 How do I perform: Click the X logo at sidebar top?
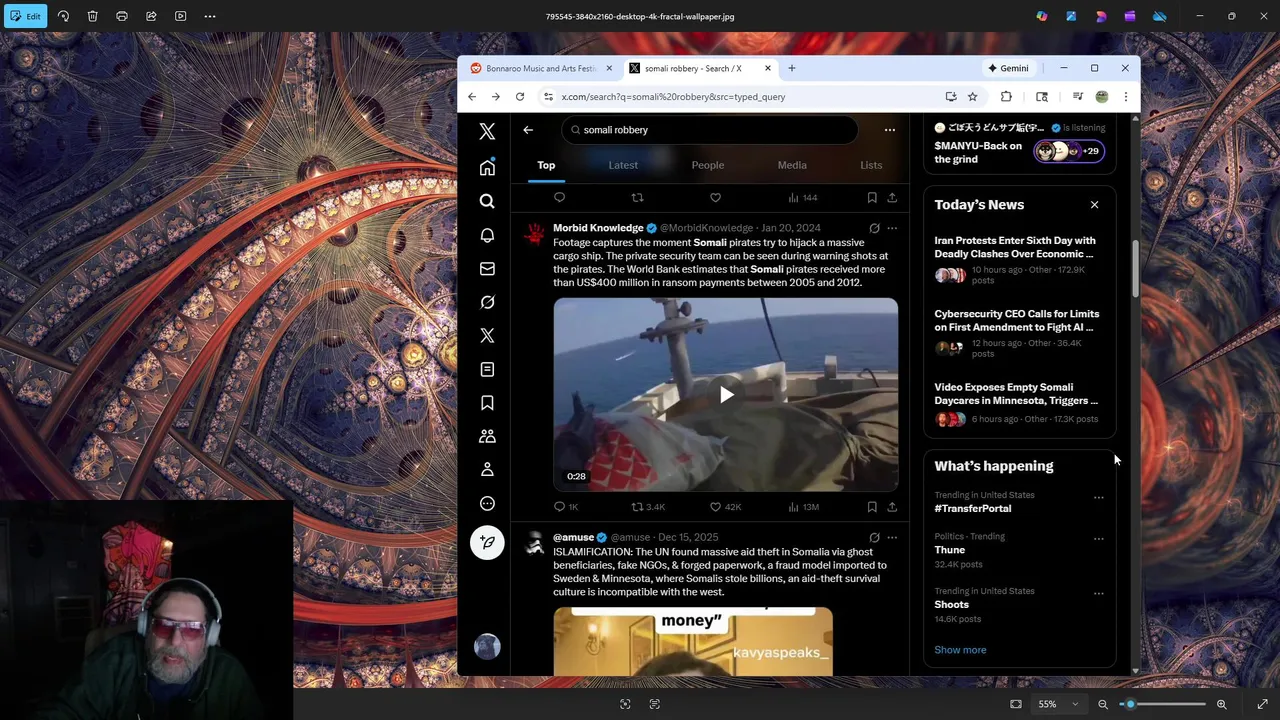pos(487,131)
